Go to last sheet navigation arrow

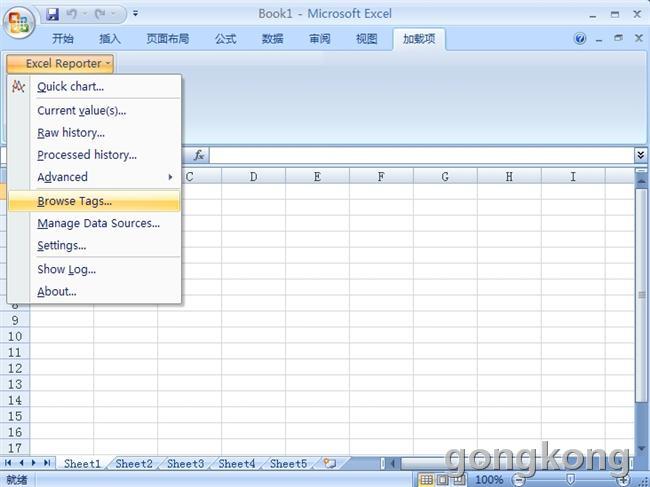coord(47,463)
